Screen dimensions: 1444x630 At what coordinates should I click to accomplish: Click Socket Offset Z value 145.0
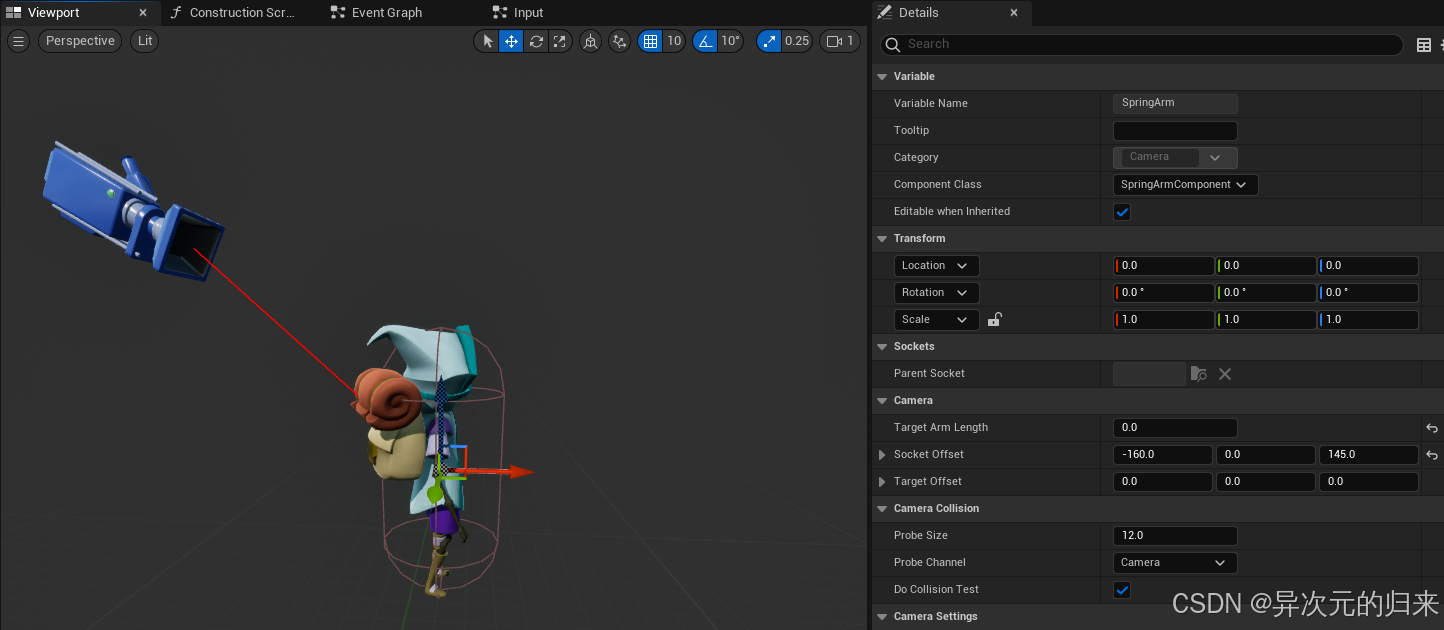pyautogui.click(x=1368, y=454)
